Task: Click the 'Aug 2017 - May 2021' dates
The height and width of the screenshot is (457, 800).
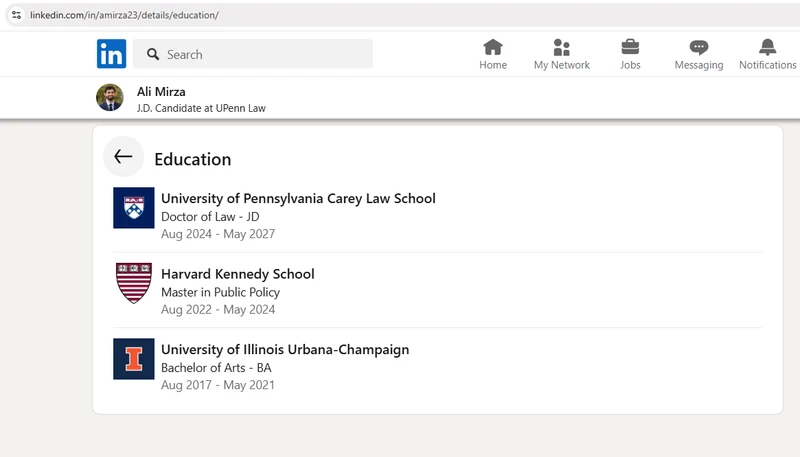Action: tap(218, 385)
